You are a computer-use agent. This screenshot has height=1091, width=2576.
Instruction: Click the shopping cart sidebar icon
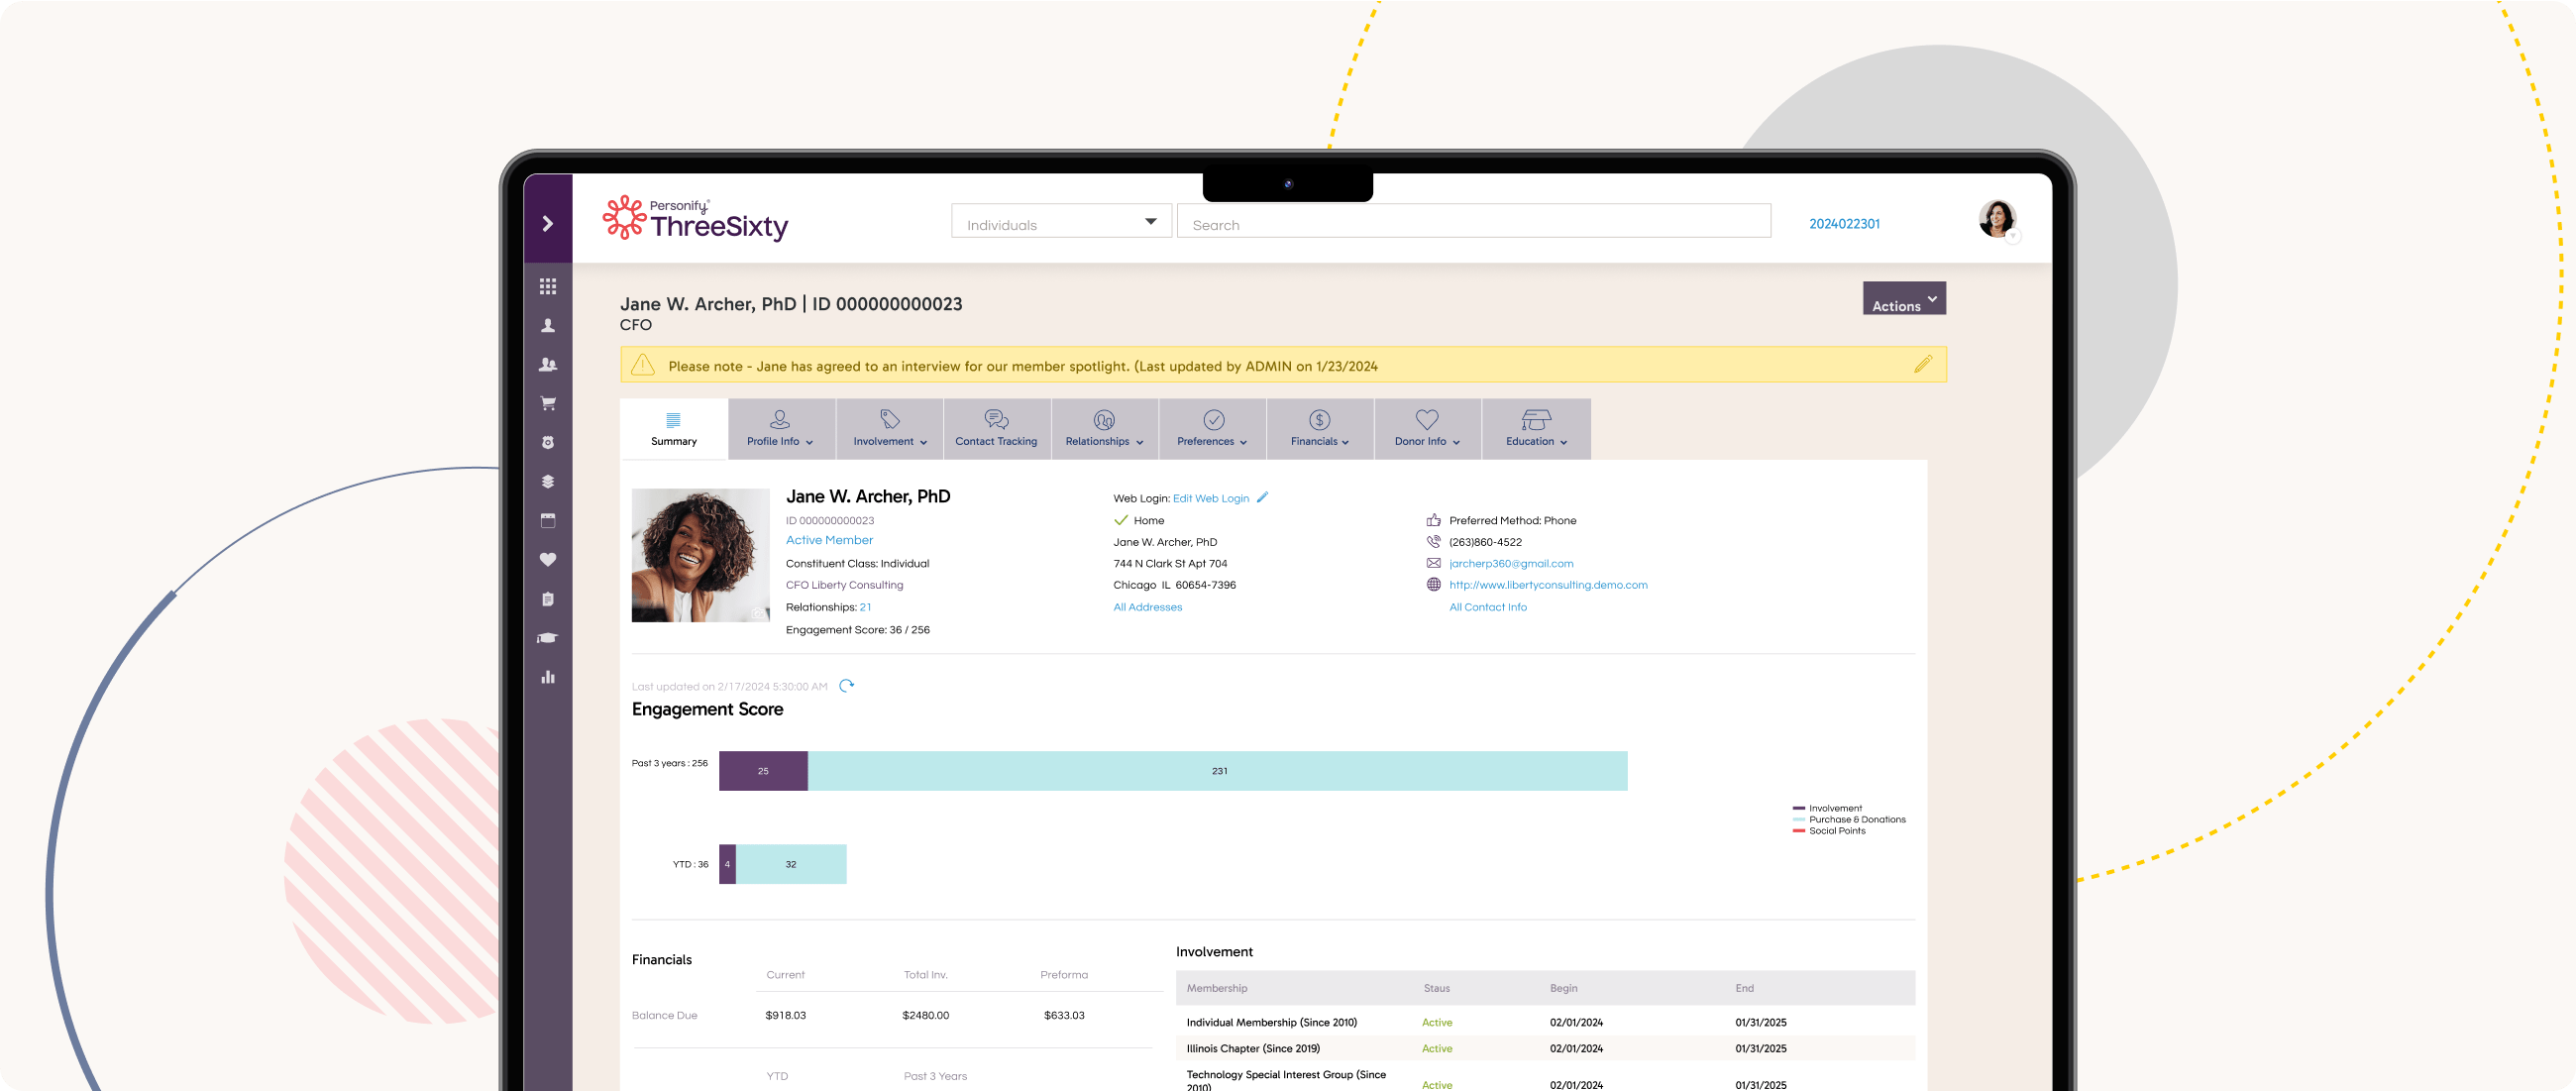(547, 404)
